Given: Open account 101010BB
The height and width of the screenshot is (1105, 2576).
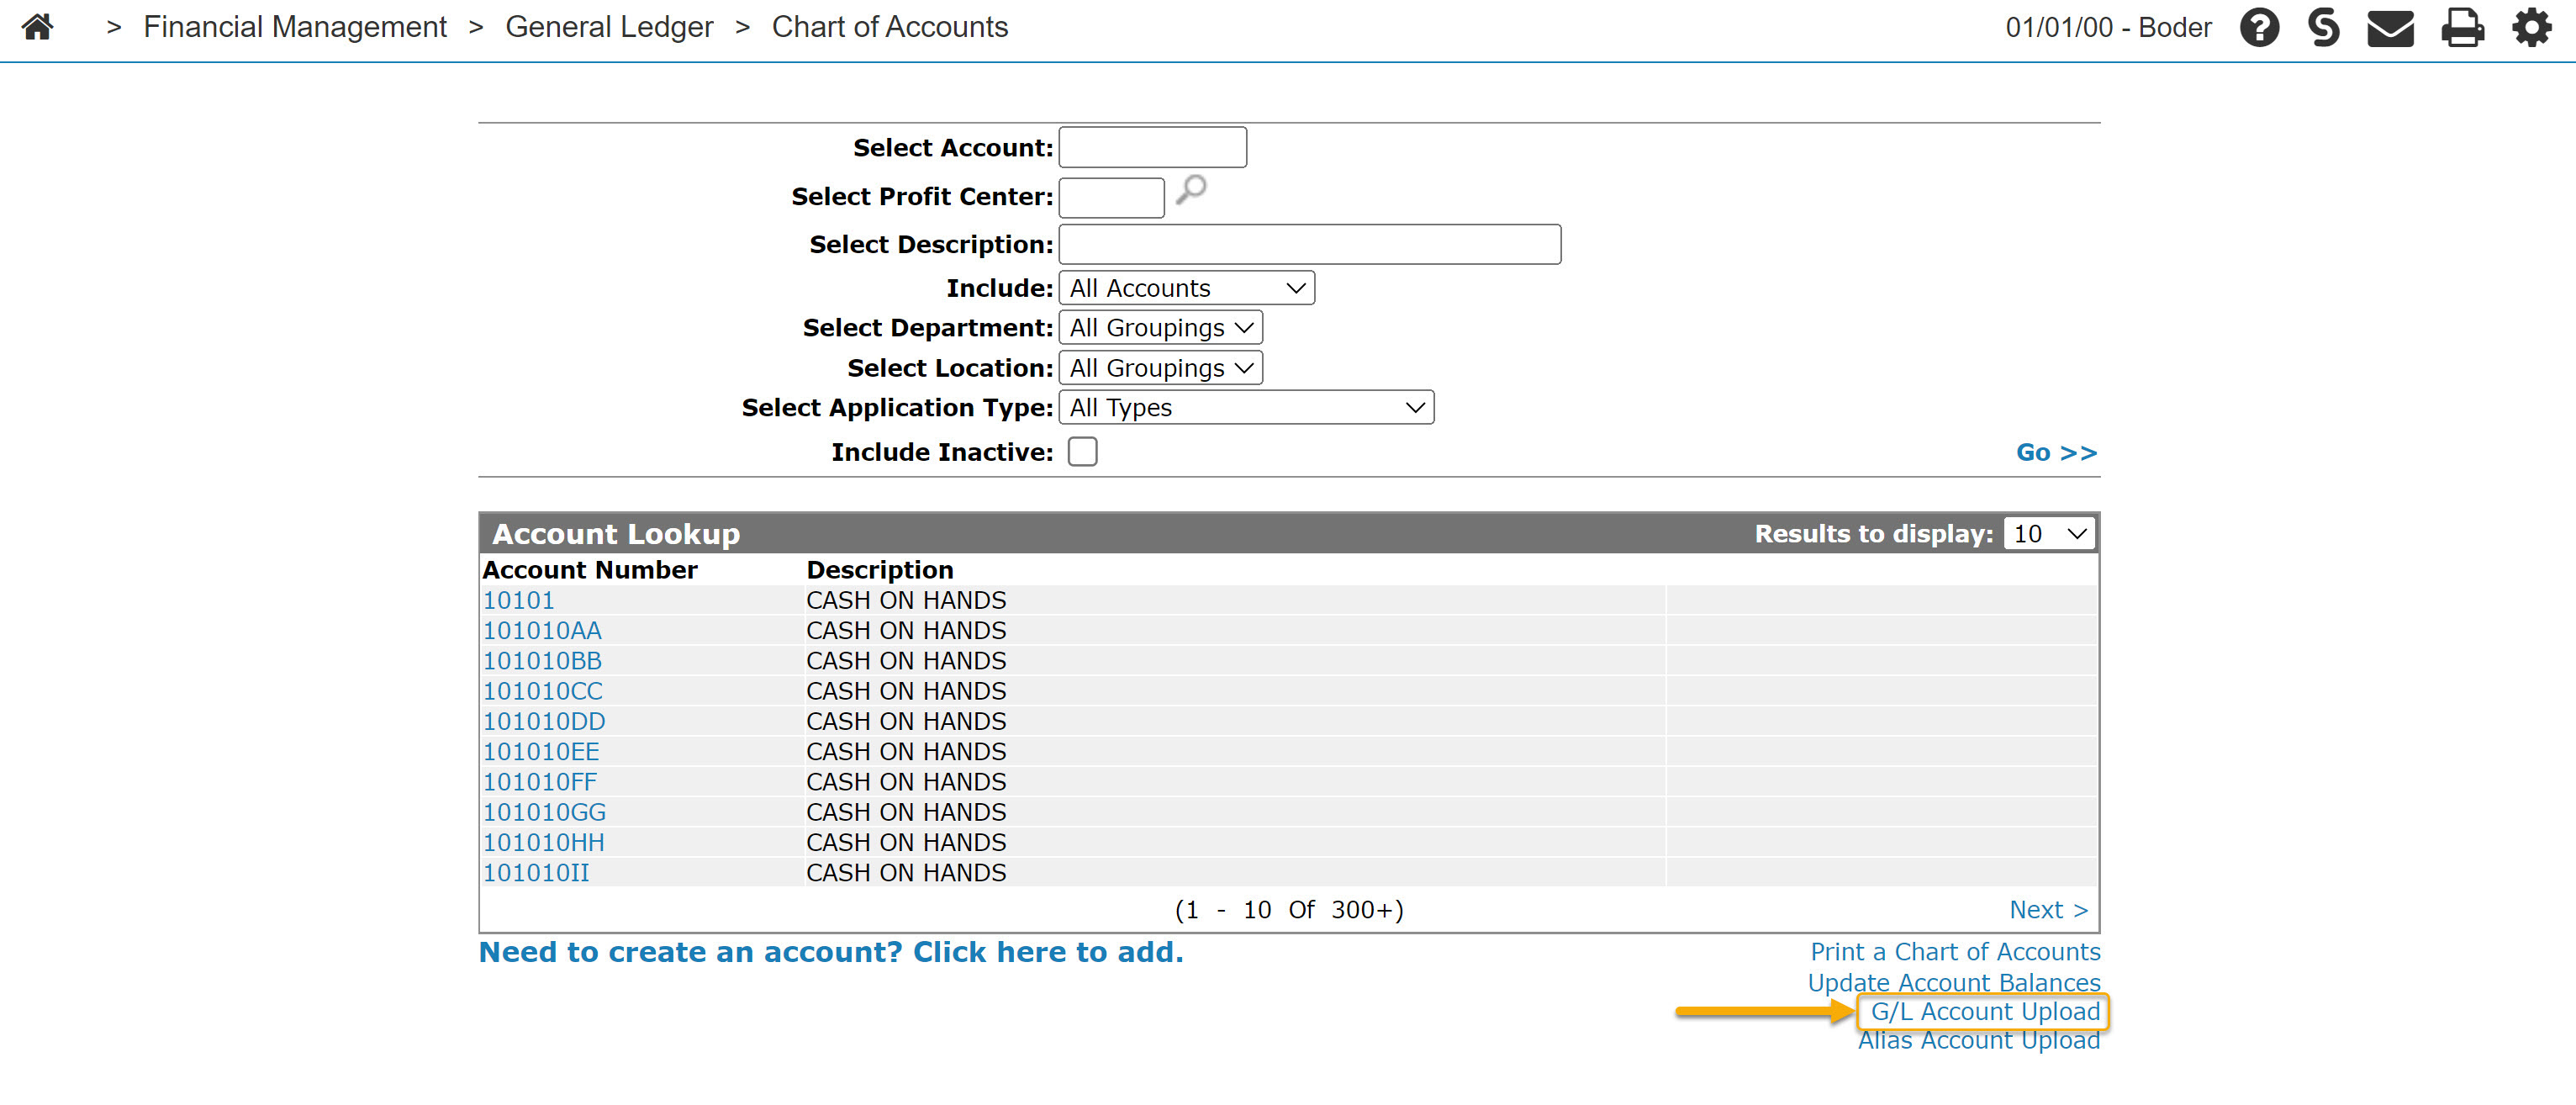Looking at the screenshot, I should tap(542, 661).
